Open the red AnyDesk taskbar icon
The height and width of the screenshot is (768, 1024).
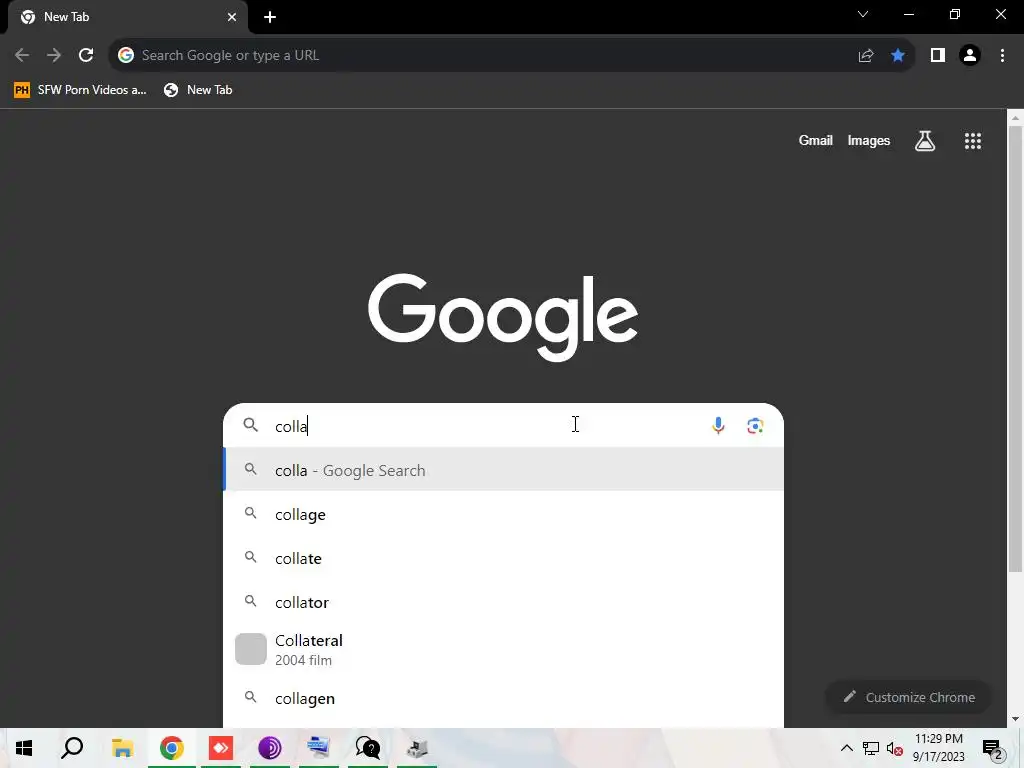tap(221, 748)
